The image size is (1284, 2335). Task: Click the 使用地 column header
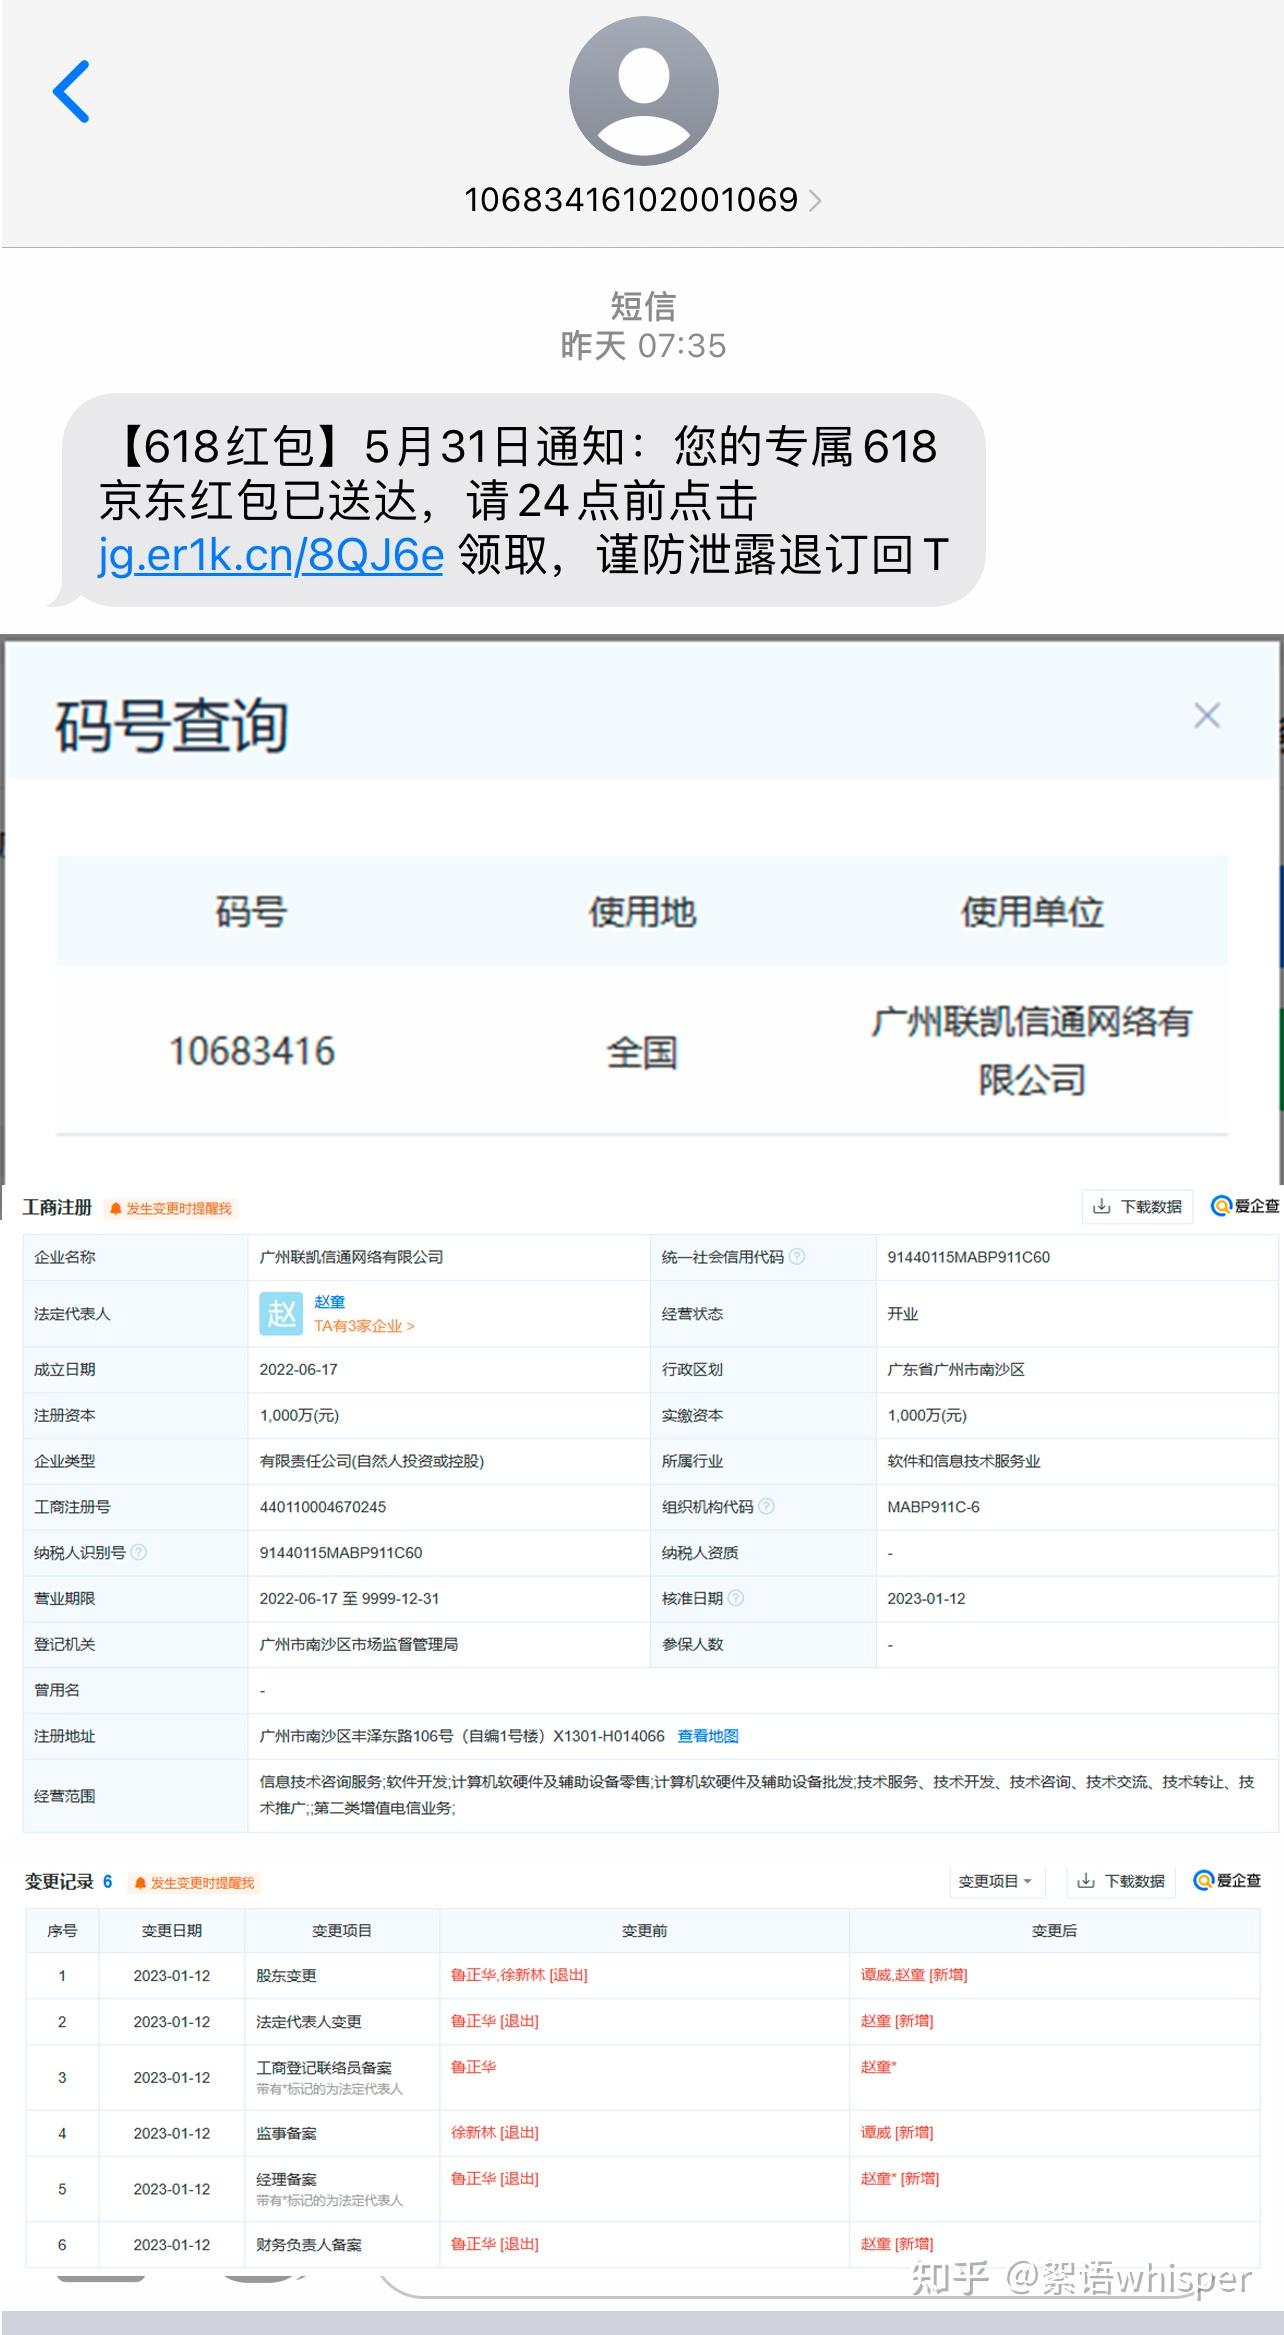642,911
